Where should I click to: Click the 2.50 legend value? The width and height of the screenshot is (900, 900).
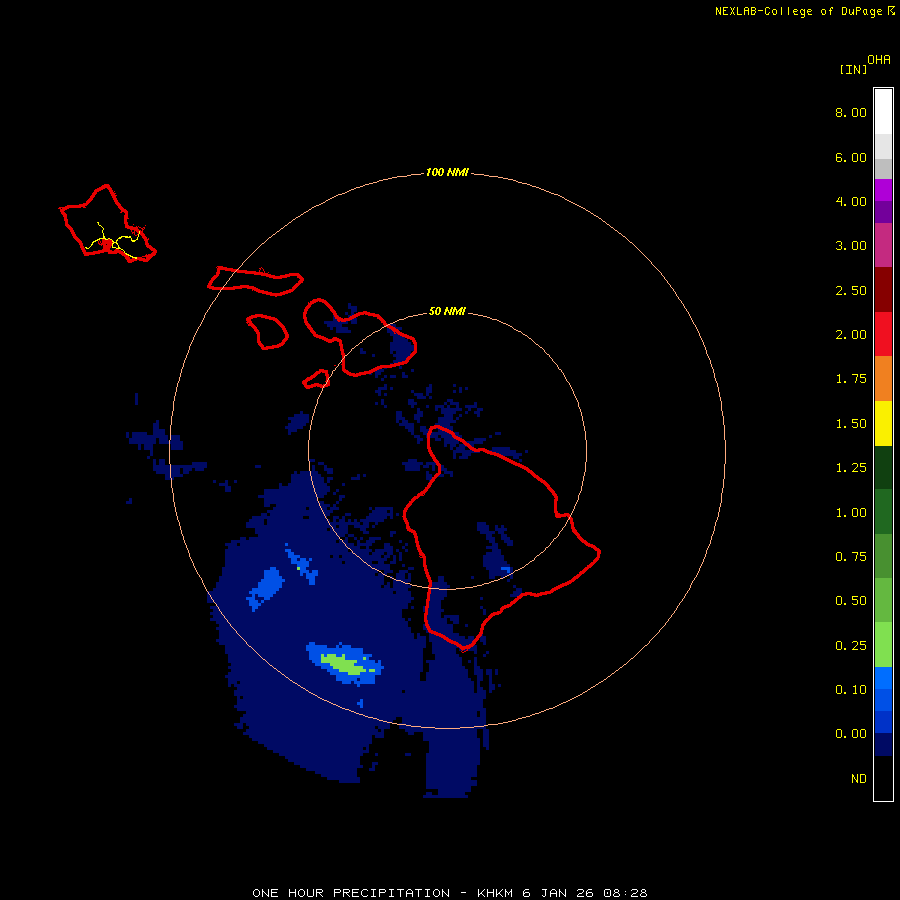coord(851,290)
